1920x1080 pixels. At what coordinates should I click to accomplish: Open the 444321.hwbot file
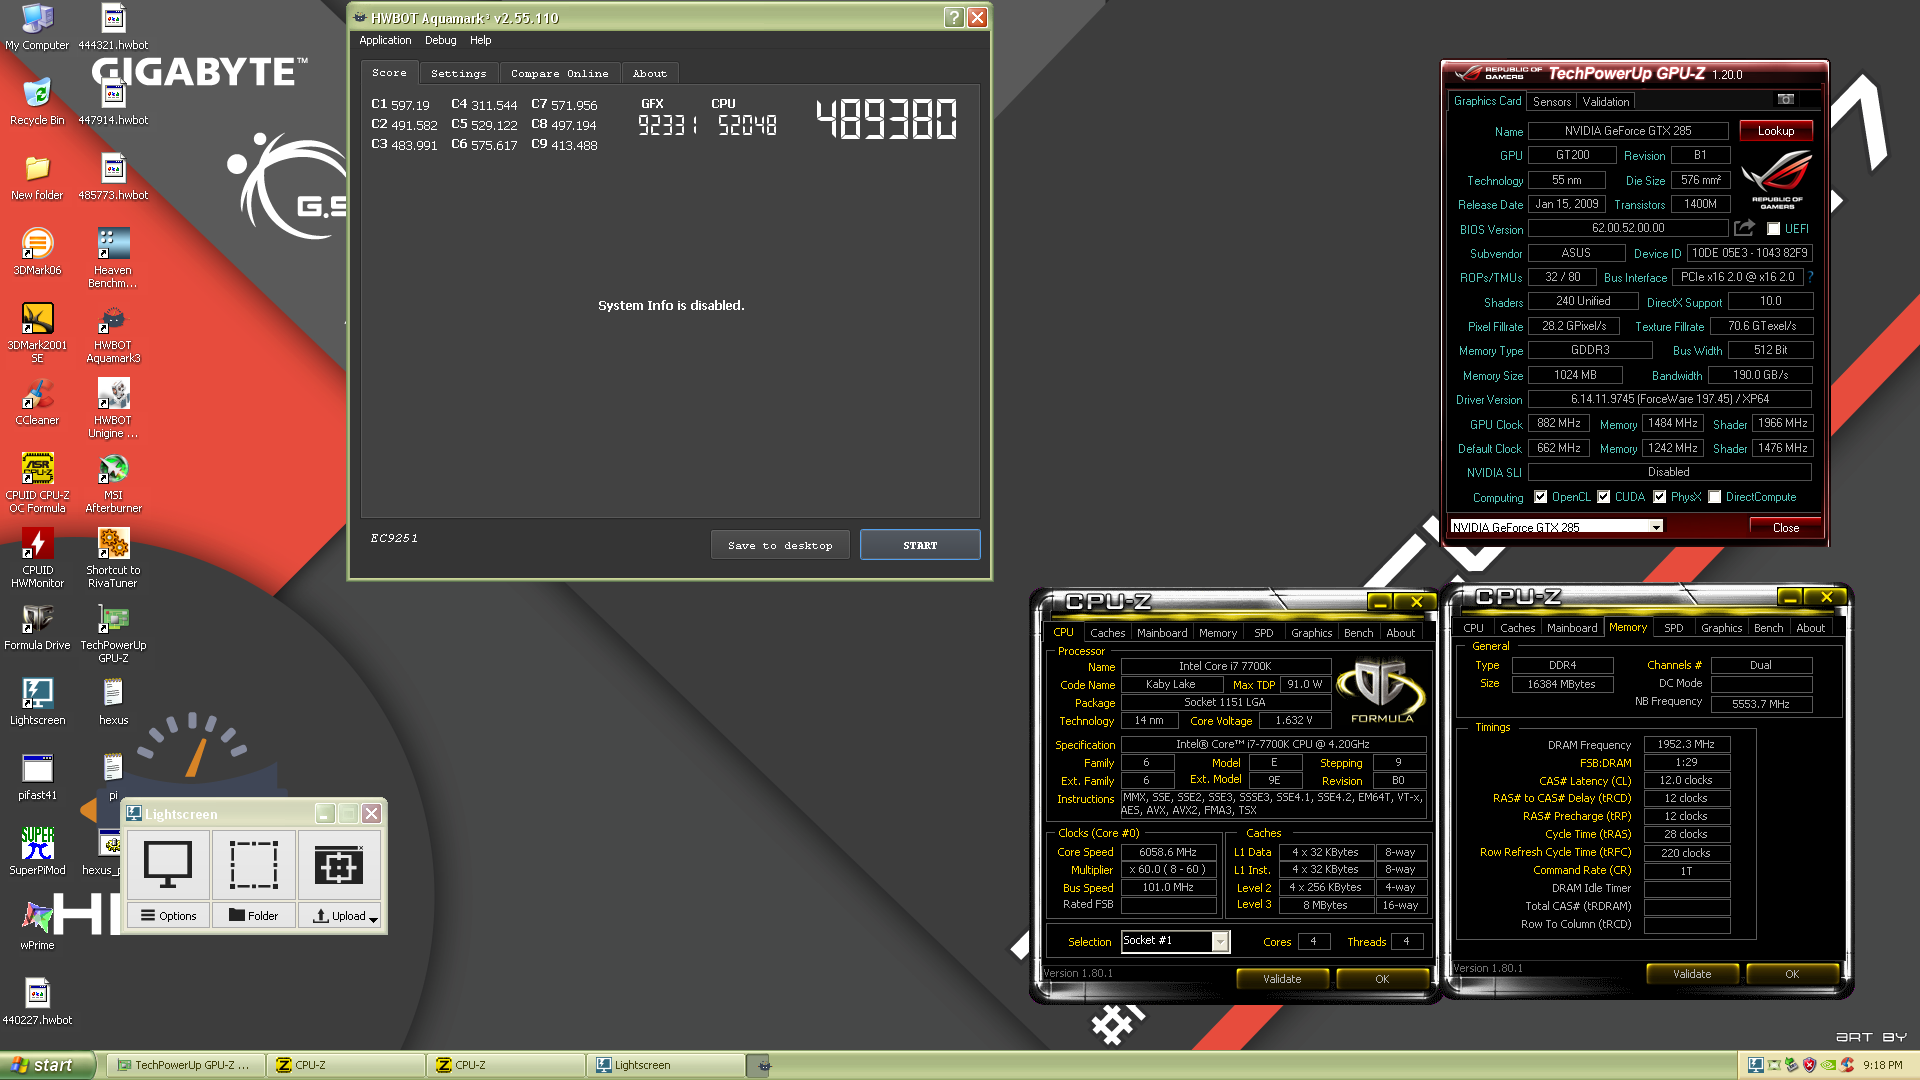coord(113,27)
